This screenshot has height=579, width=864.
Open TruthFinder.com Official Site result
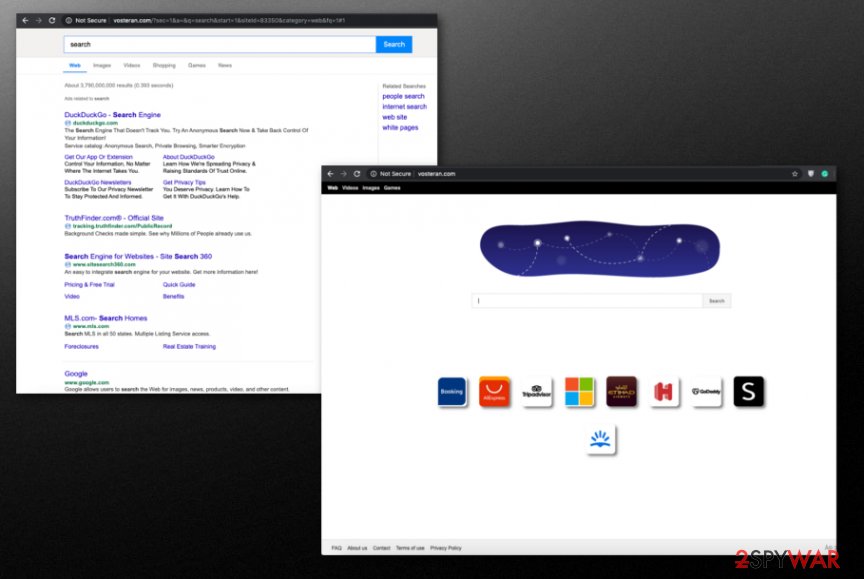coord(114,218)
